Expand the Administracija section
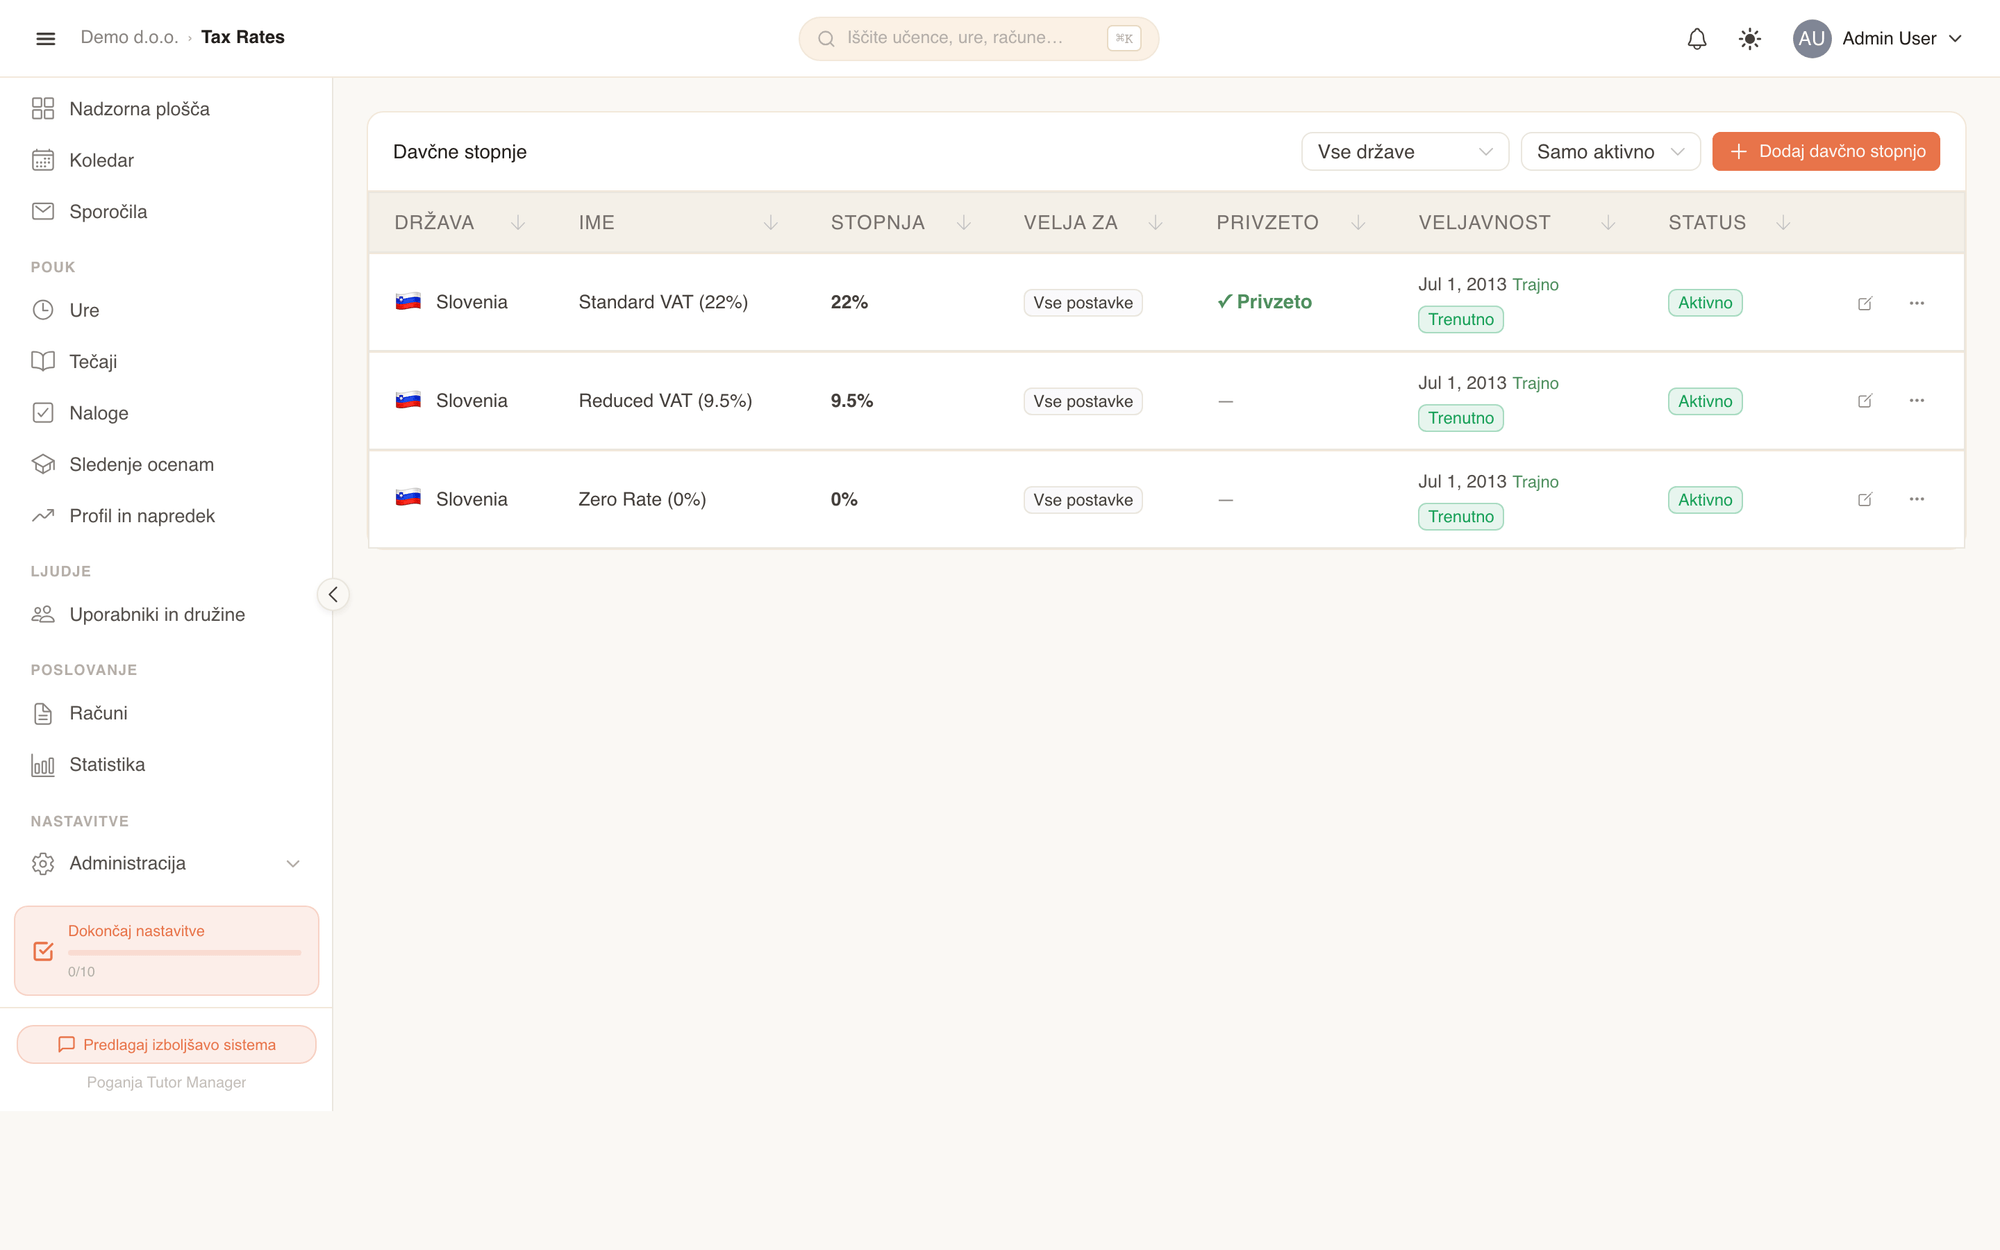The height and width of the screenshot is (1250, 2000). coord(166,864)
